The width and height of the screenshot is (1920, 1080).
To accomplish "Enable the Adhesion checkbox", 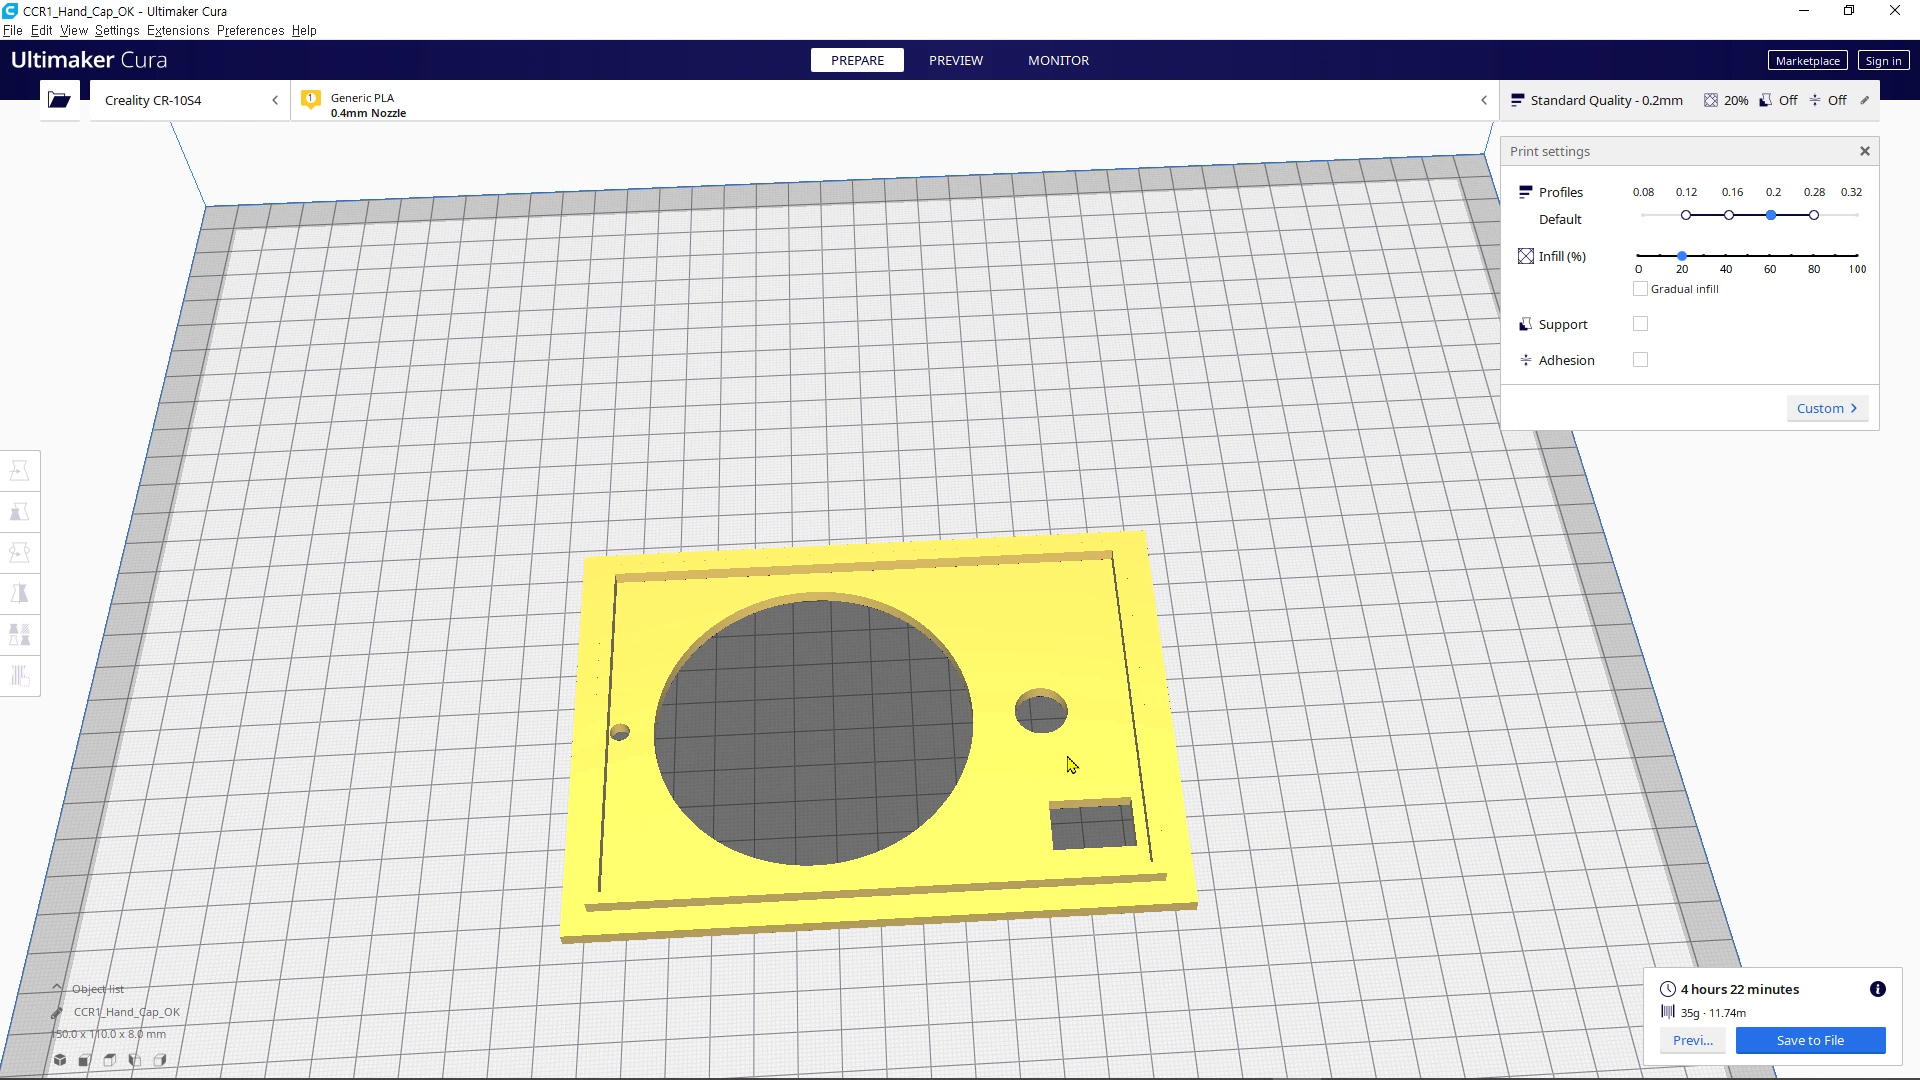I will (1640, 360).
